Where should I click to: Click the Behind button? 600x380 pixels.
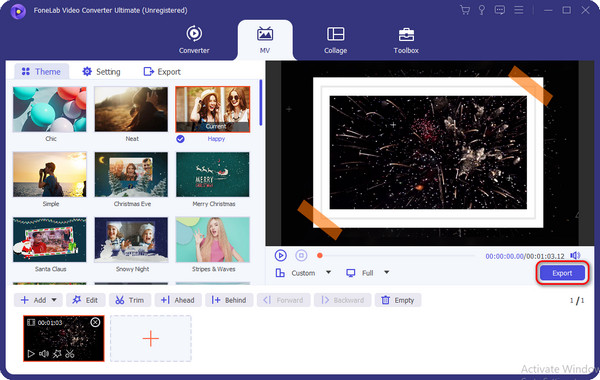coord(229,300)
